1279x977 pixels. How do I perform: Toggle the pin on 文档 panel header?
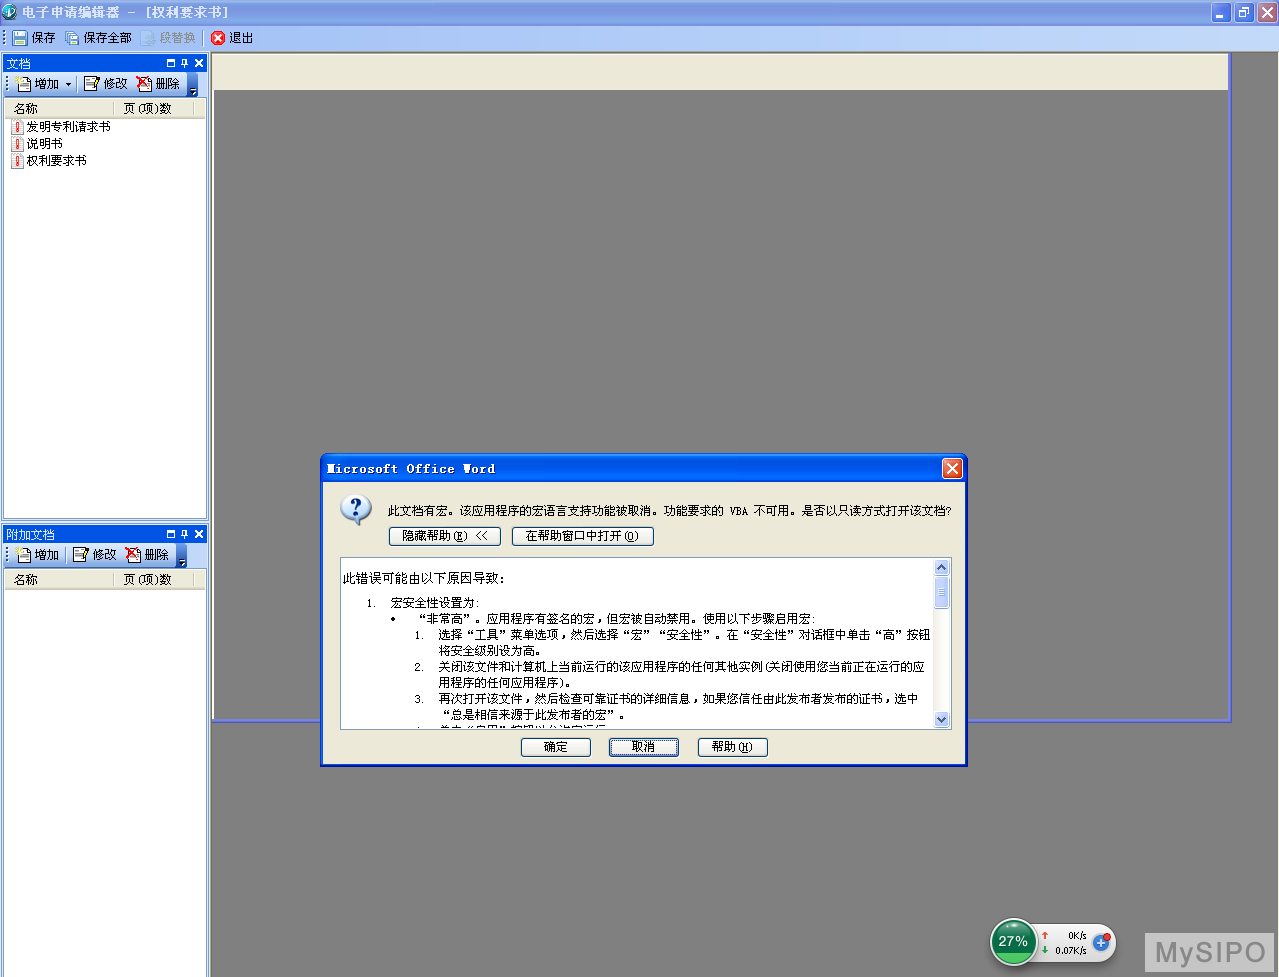(184, 63)
